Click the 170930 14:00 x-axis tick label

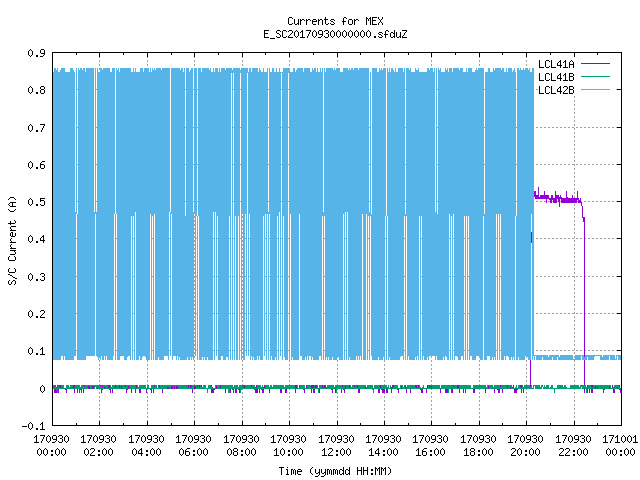coord(383,446)
